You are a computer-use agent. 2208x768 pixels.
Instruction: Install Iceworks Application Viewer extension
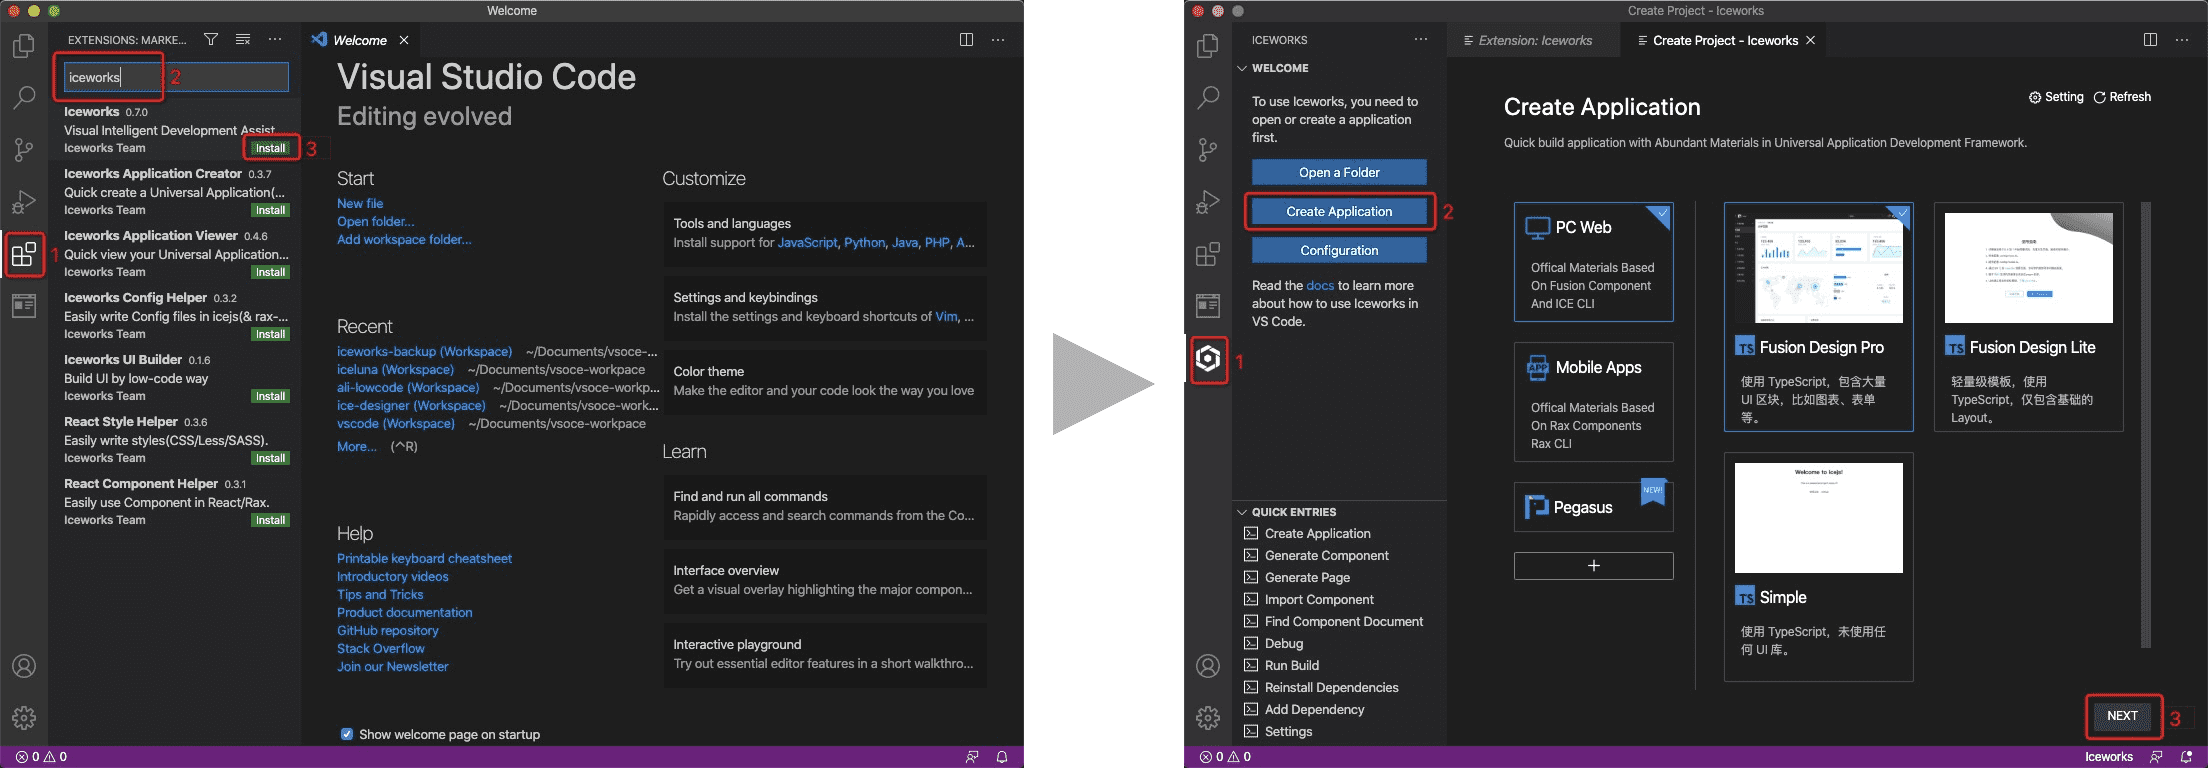tap(270, 272)
